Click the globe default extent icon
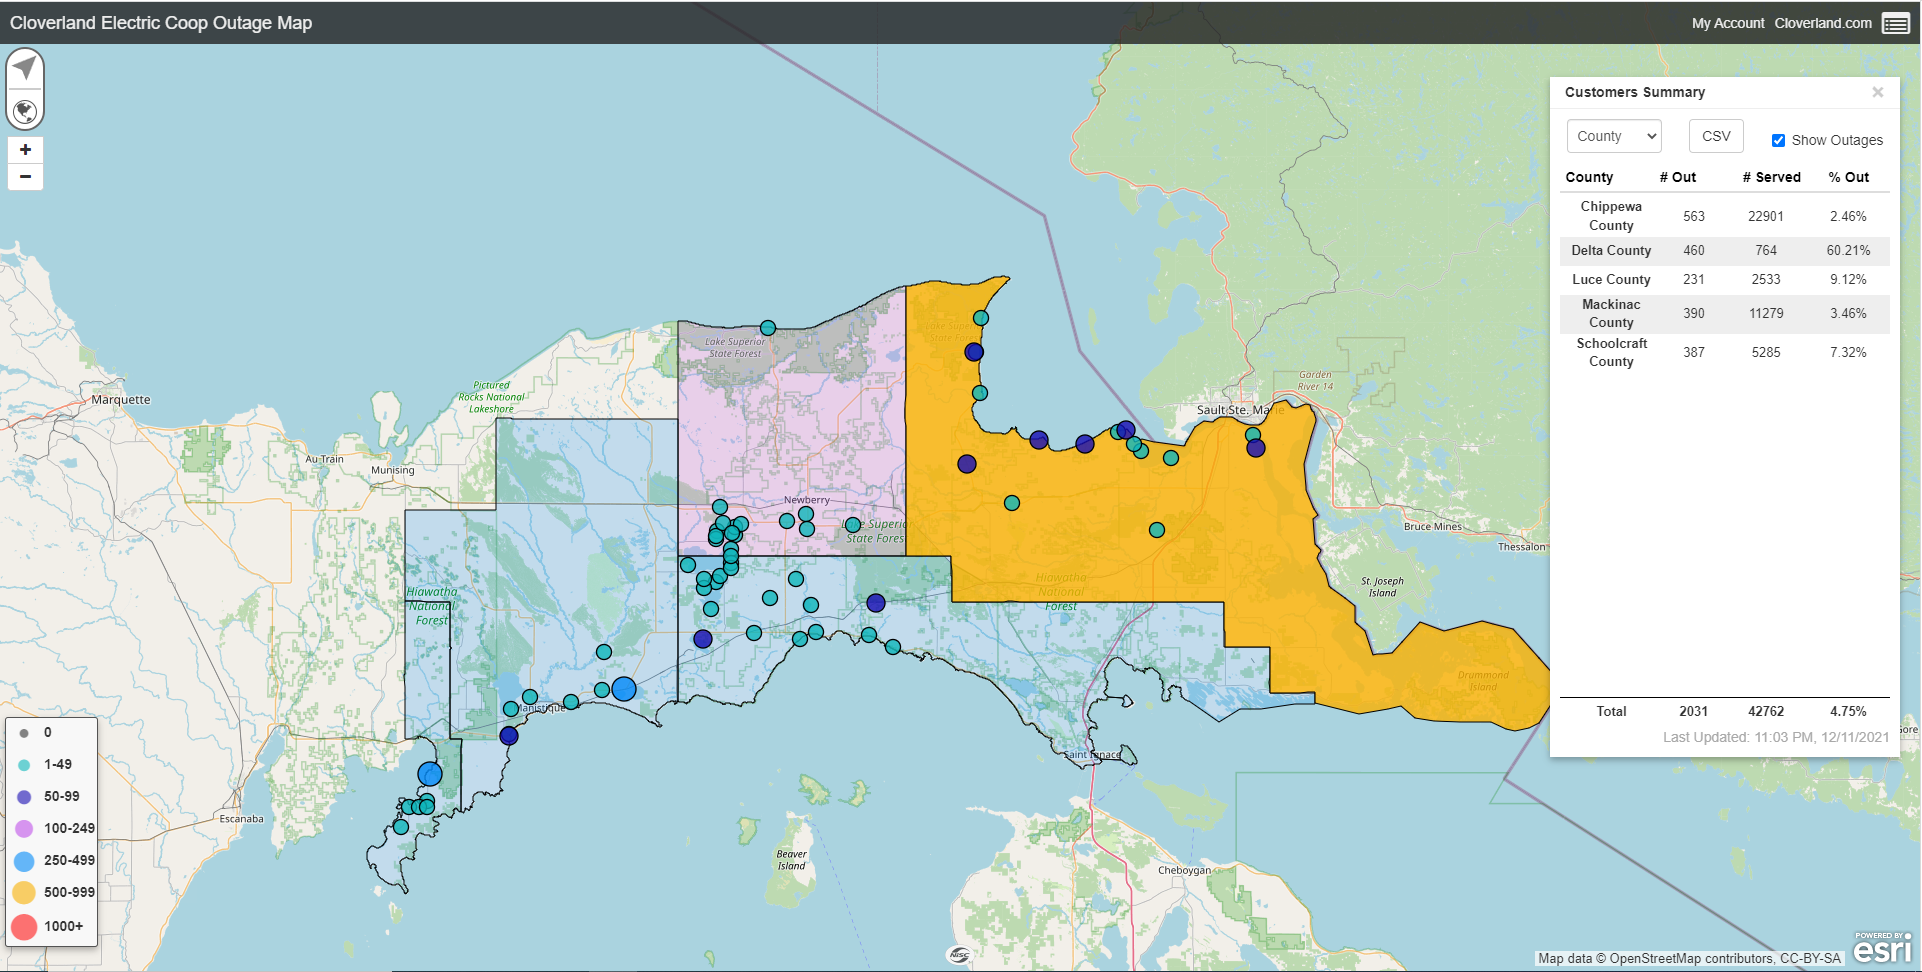This screenshot has width=1922, height=972. (x=25, y=111)
